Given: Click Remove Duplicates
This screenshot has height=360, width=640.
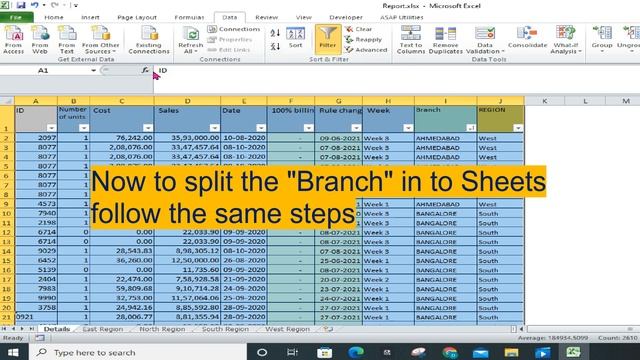Looking at the screenshot, I should tap(445, 40).
